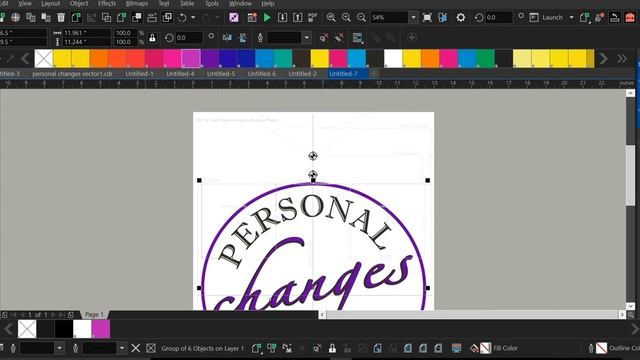Click the white lock icon in status bar

click(x=332, y=348)
